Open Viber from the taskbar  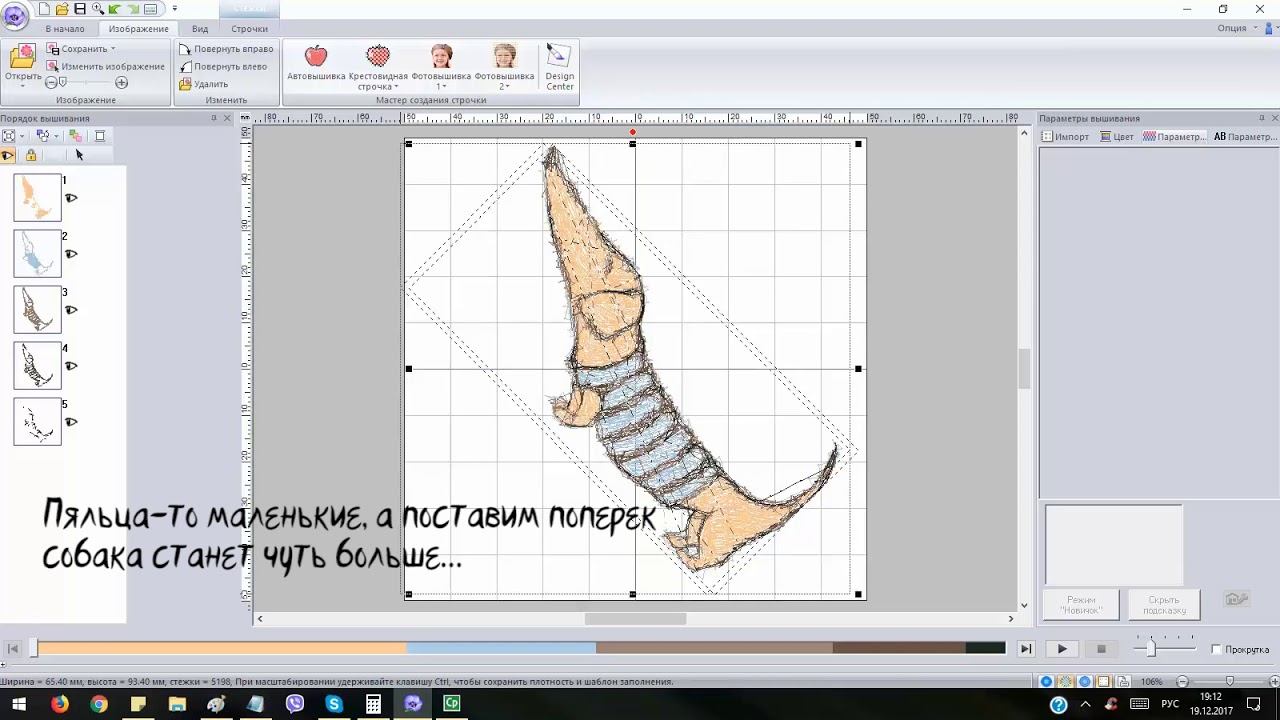coord(295,704)
